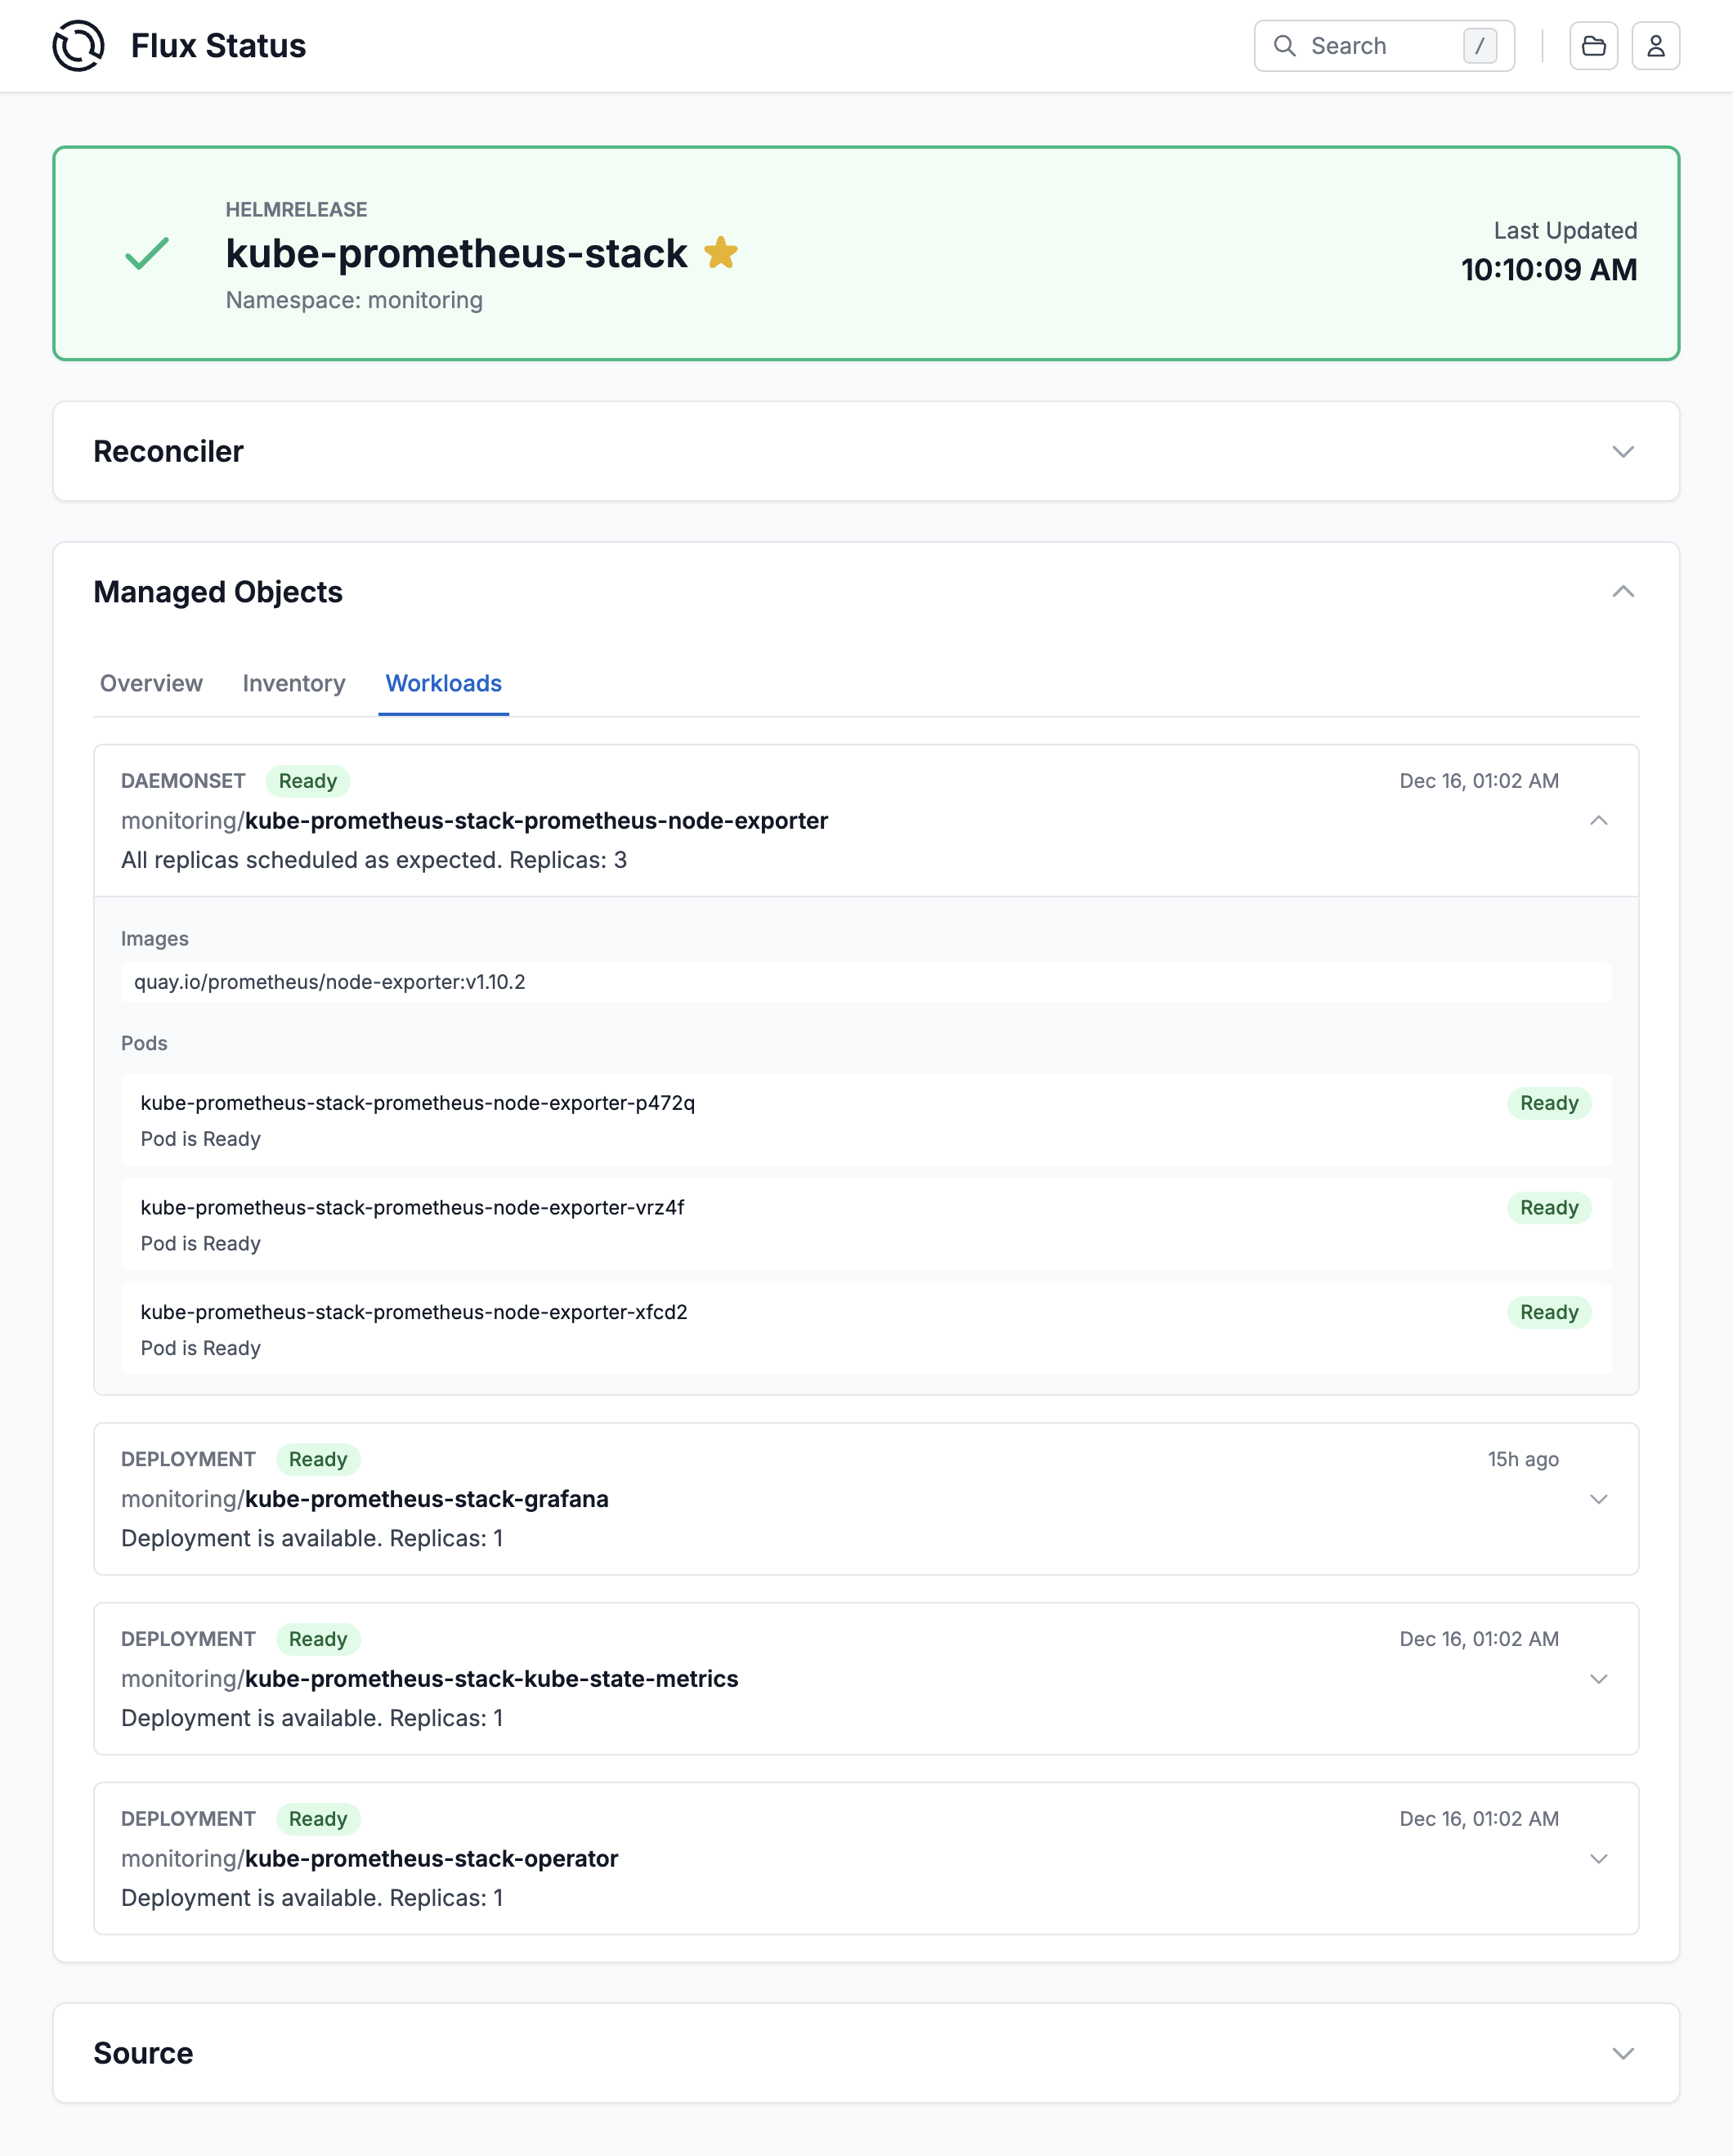Image resolution: width=1733 pixels, height=2156 pixels.
Task: Expand the kube-prometheus-stack-operator deployment
Action: point(1600,1859)
